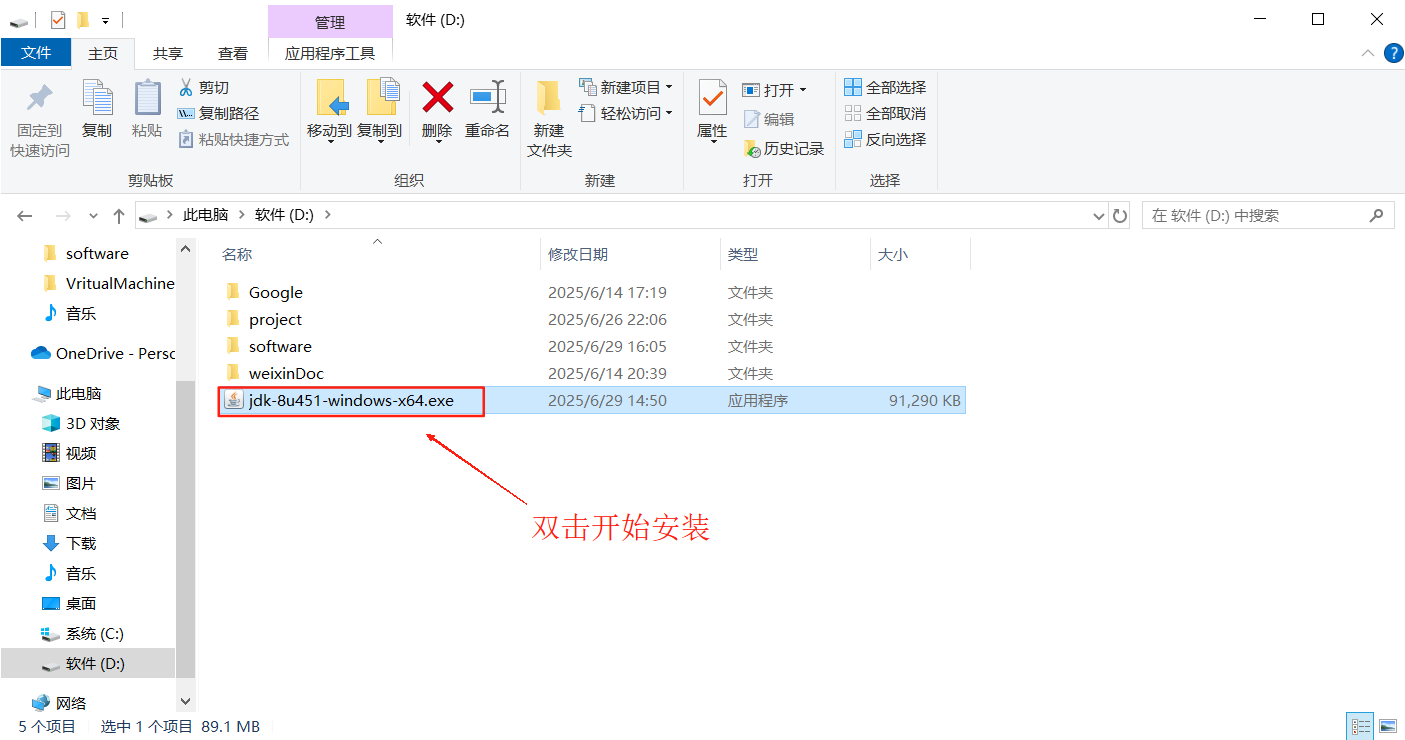Open the New item (新建项目) dropdown
The image size is (1405, 740).
click(626, 88)
